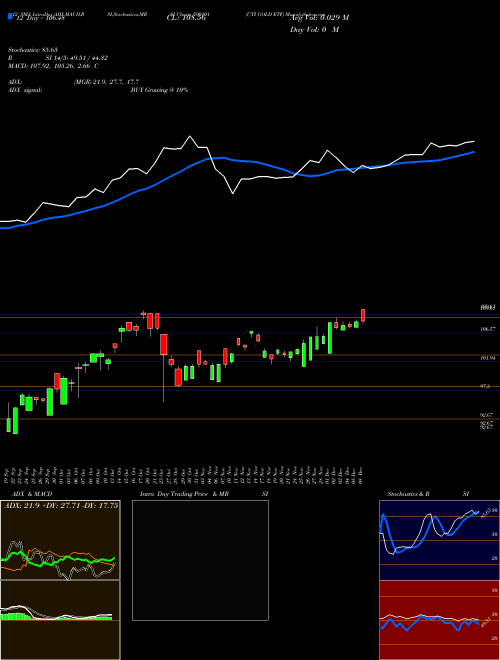This screenshot has height=660, width=500.
Task: Click the 'SI 14/3: 49.51 / 44.82' reading
Action: (77, 58)
